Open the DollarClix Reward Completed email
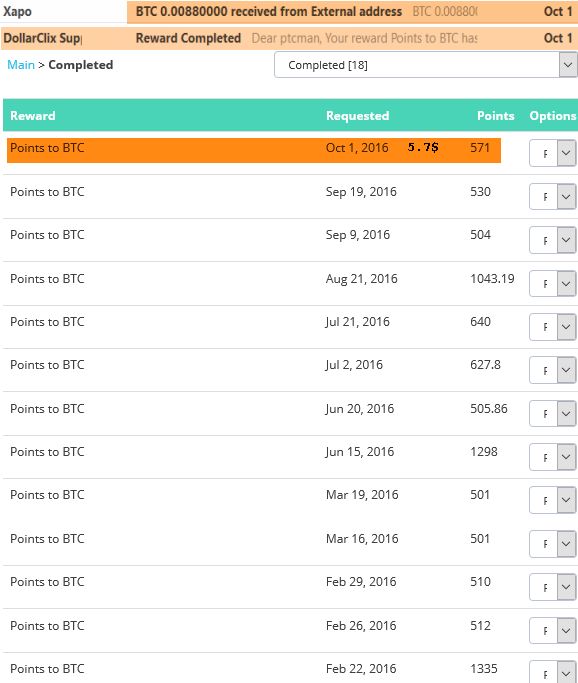This screenshot has width=578, height=683. (x=289, y=38)
